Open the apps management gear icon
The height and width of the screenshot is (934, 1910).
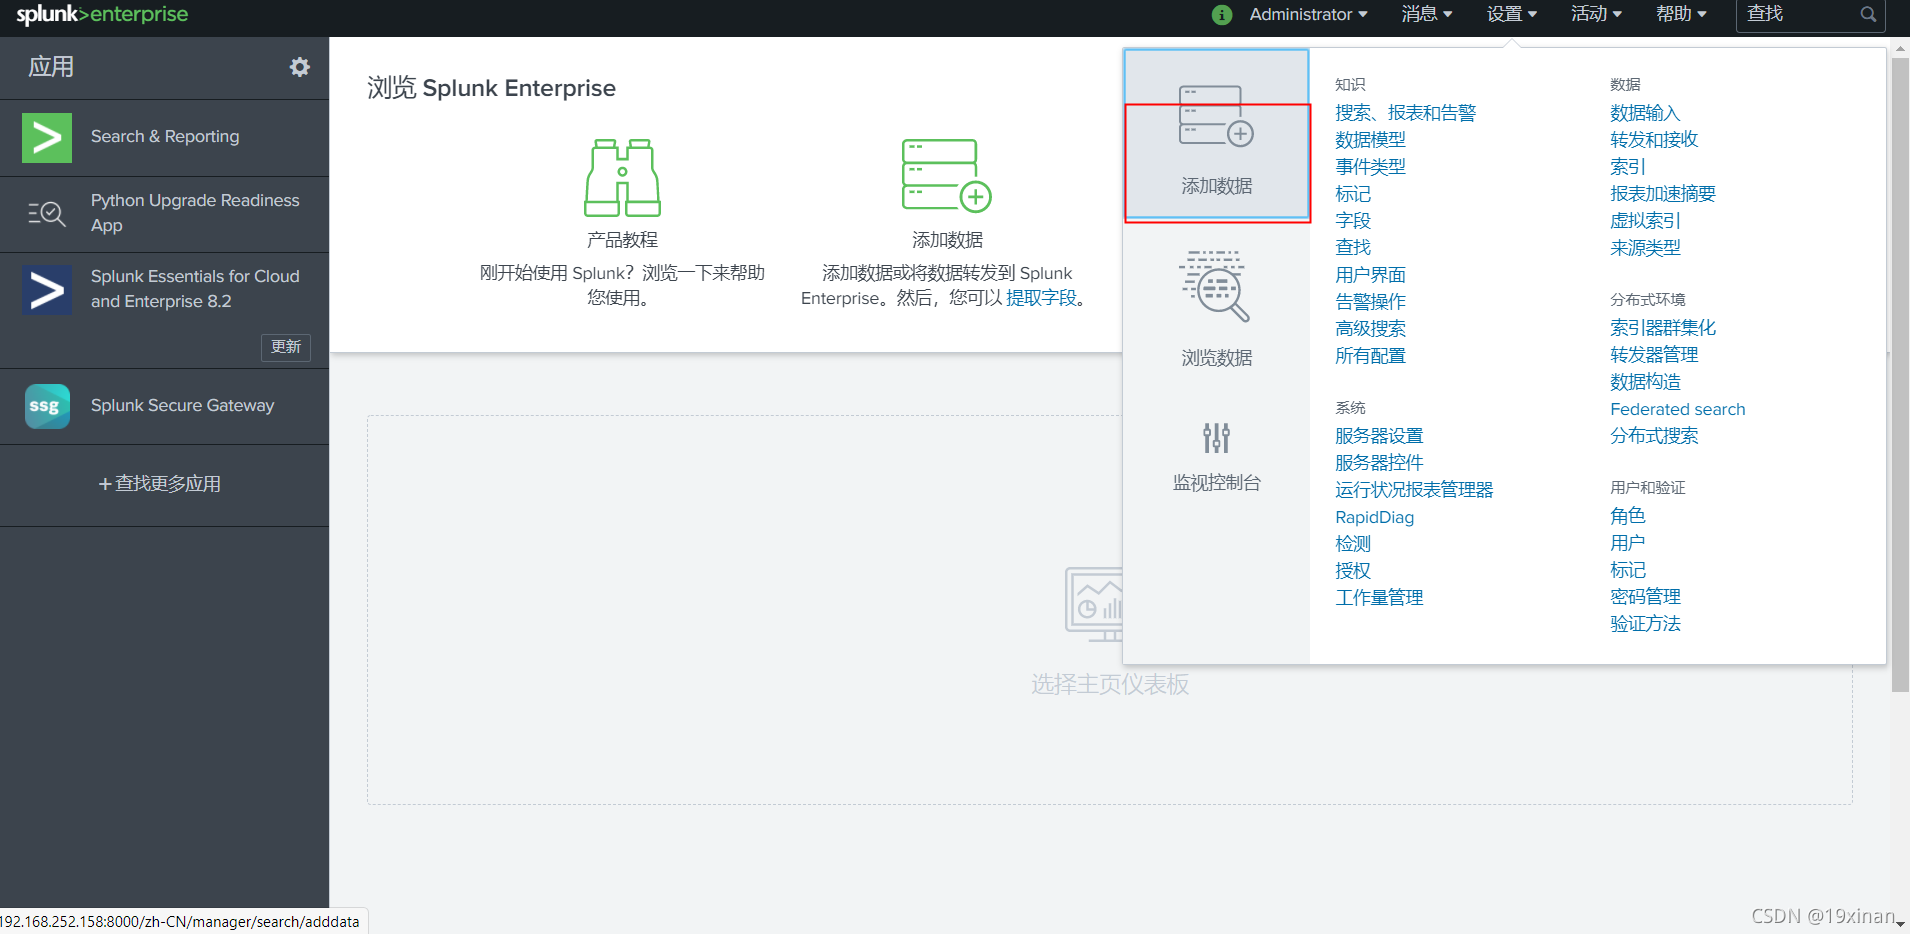(x=300, y=67)
